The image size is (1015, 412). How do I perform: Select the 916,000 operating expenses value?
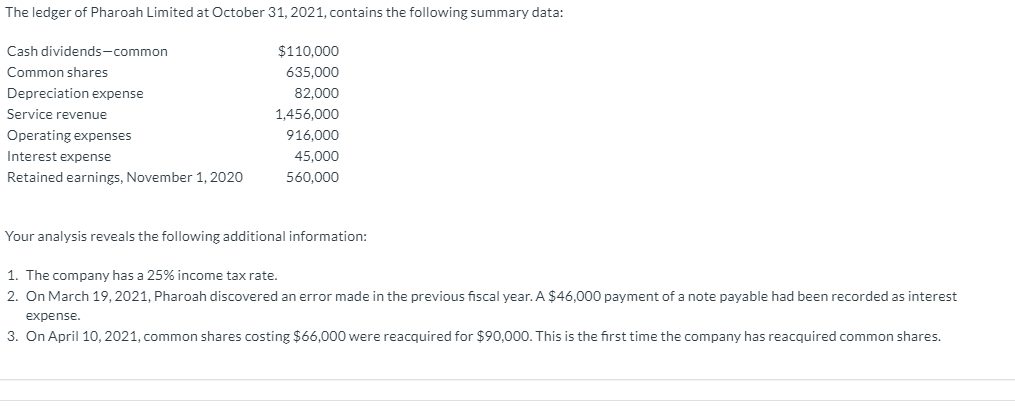[x=312, y=135]
